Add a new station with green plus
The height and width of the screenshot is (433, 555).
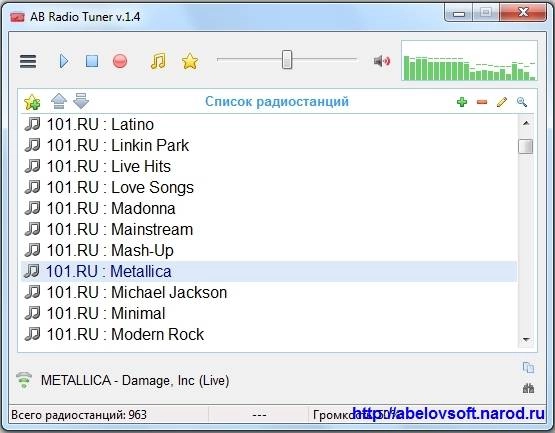[462, 102]
